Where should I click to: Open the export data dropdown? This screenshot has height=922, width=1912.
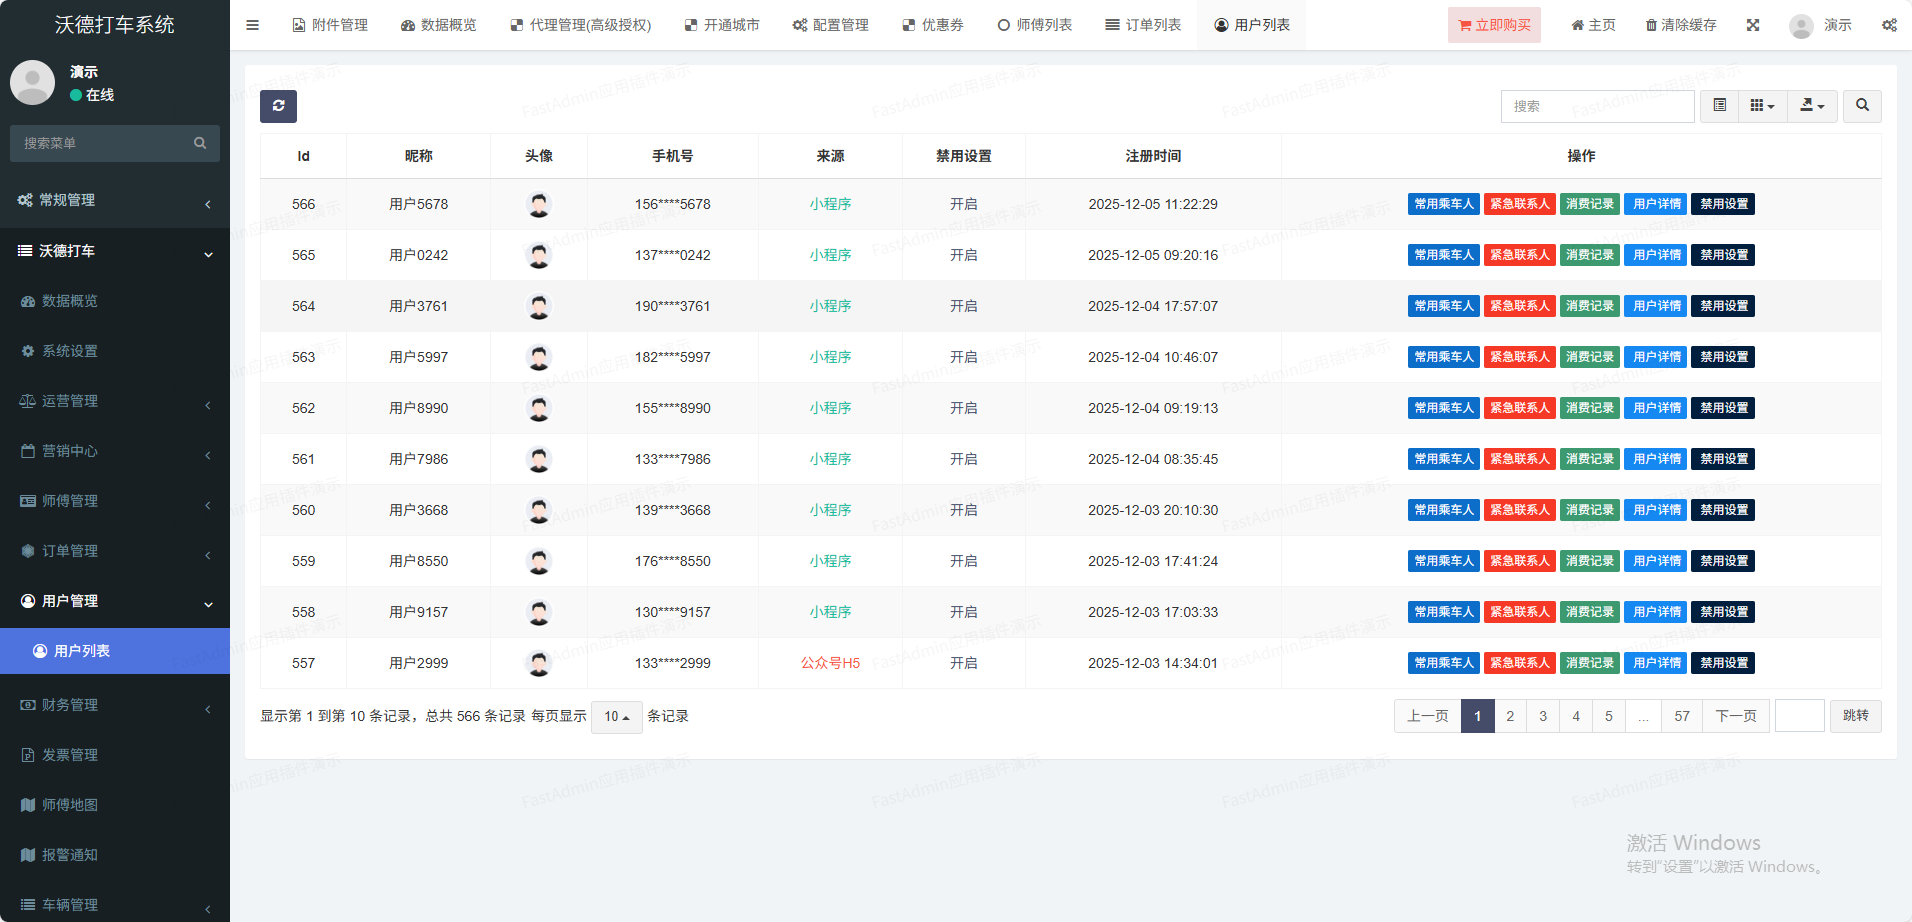pos(1812,106)
